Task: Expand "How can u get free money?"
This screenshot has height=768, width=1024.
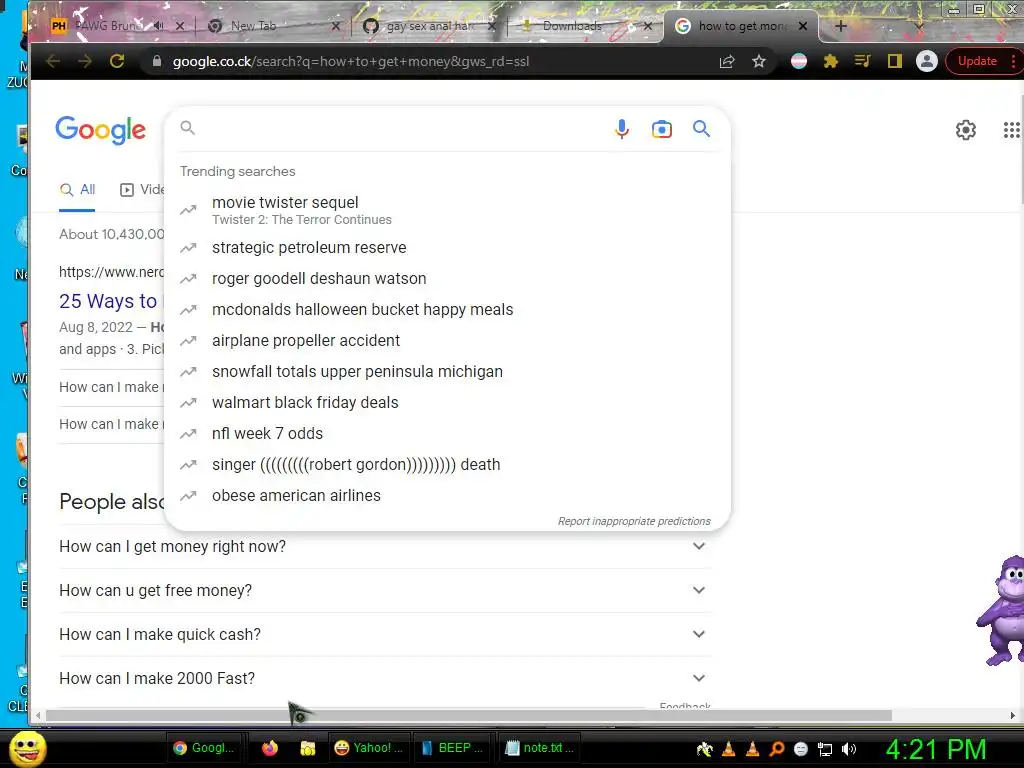Action: pyautogui.click(x=385, y=590)
